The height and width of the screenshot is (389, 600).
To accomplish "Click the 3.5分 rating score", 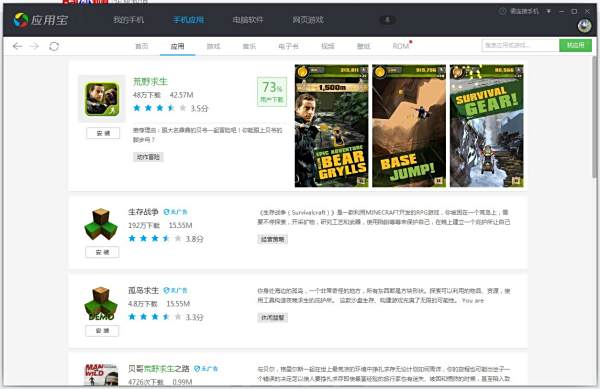I will click(x=199, y=108).
